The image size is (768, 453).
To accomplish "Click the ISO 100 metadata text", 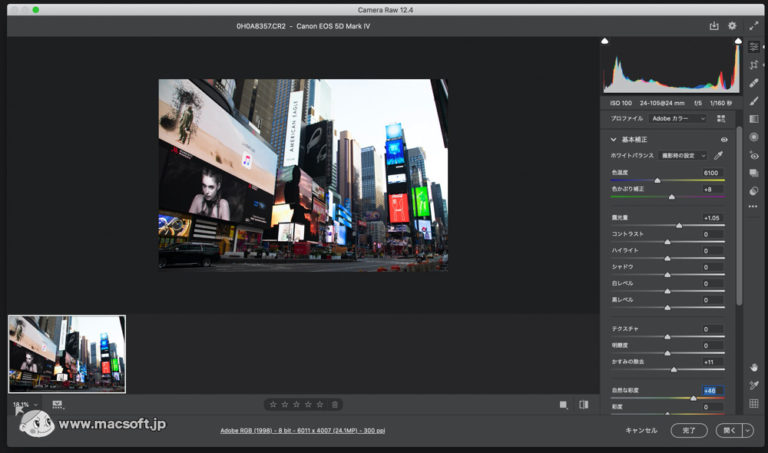I will (621, 103).
